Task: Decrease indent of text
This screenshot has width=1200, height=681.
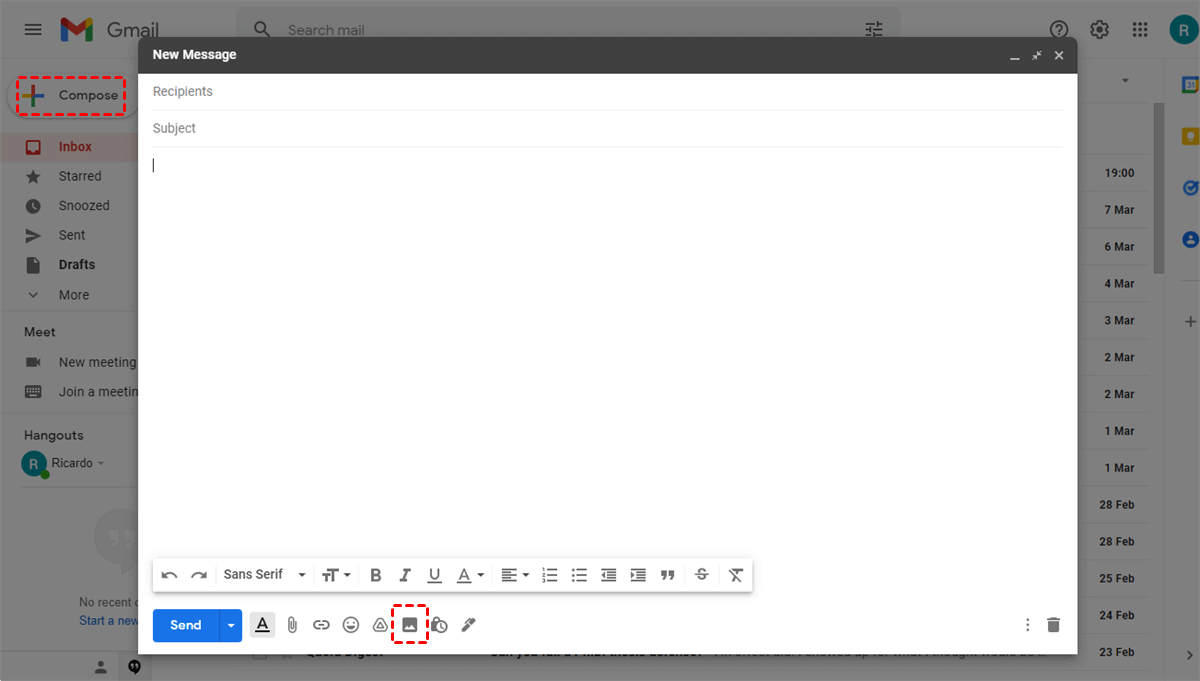Action: pyautogui.click(x=608, y=575)
